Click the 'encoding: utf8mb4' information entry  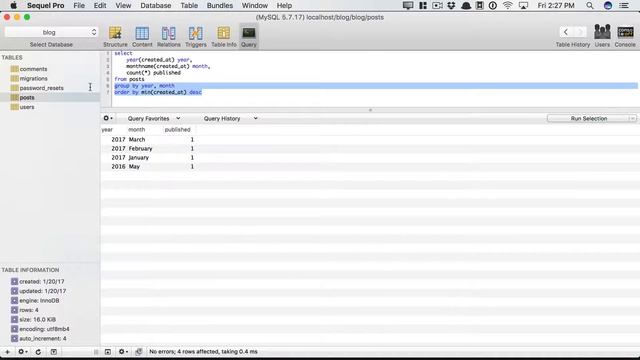pos(44,329)
